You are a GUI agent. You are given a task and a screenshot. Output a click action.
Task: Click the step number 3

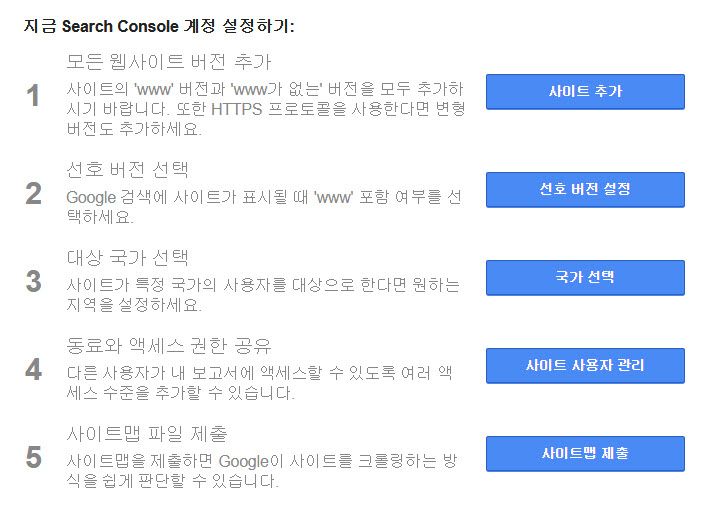click(x=34, y=281)
